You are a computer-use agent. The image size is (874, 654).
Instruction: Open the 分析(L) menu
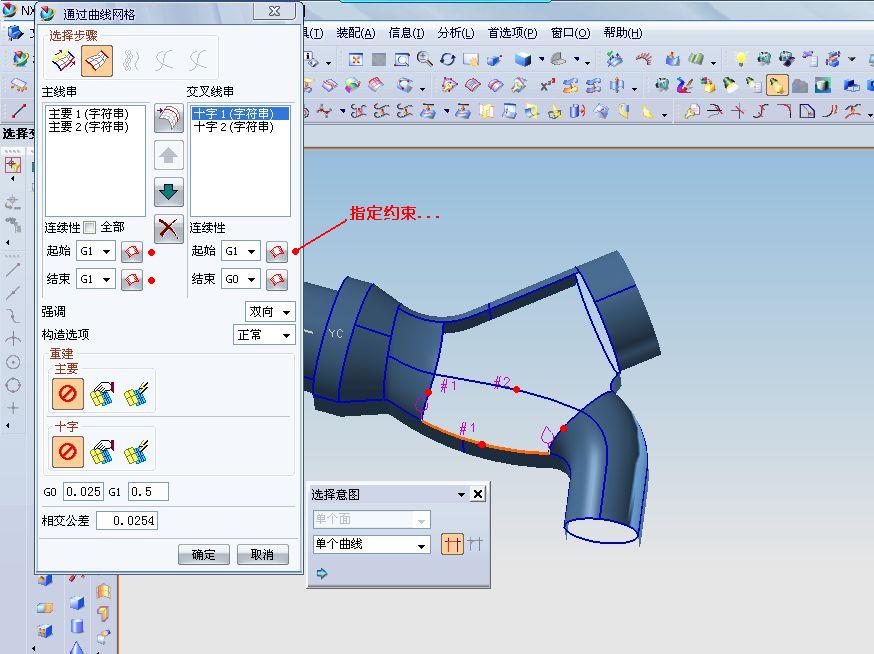coord(455,33)
